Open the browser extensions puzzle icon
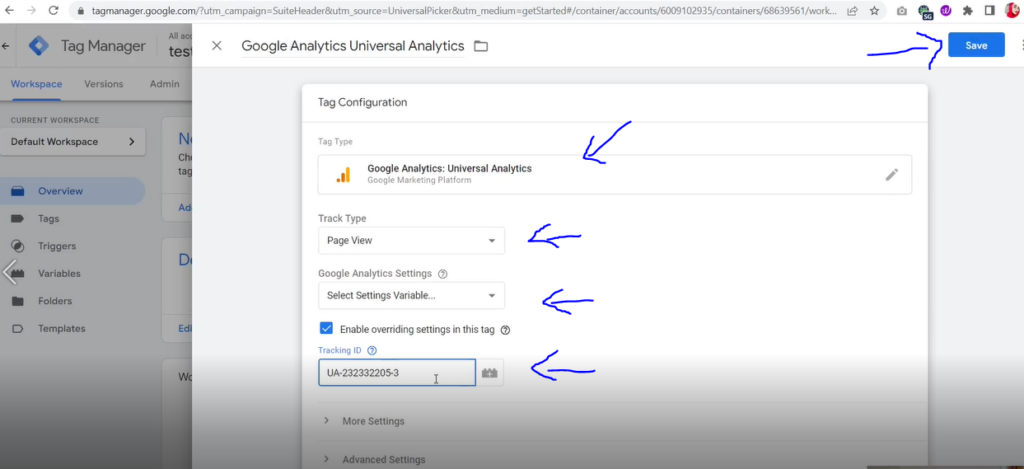Screen dimensions: 1024x469 pos(968,11)
